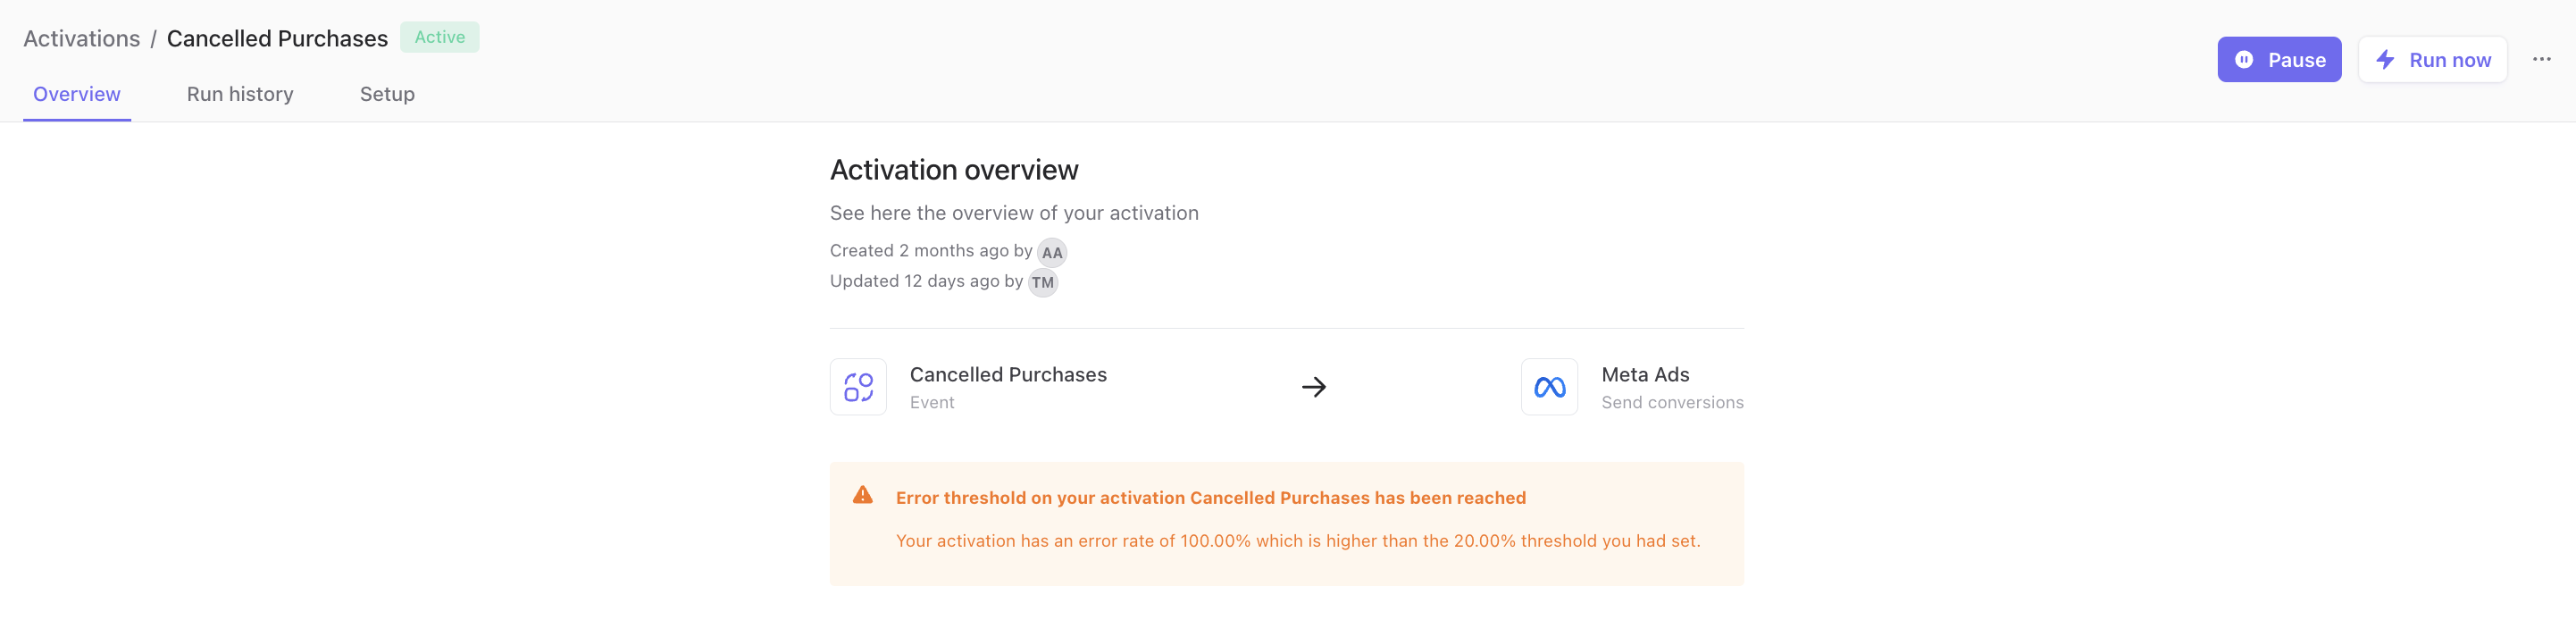The height and width of the screenshot is (620, 2576).
Task: Open the three-dot more options menu
Action: (2541, 59)
